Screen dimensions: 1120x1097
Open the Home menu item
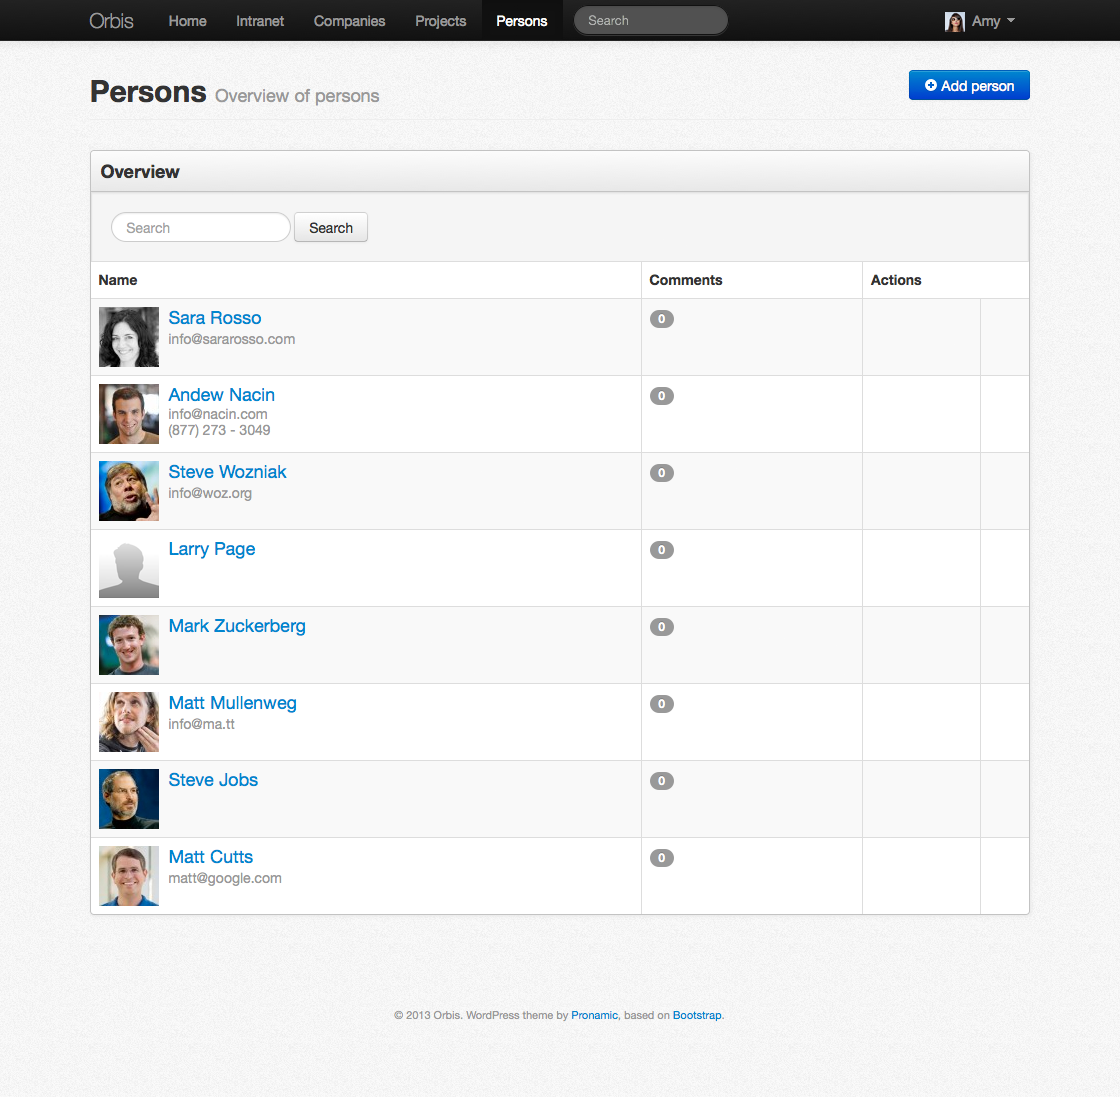pos(187,21)
